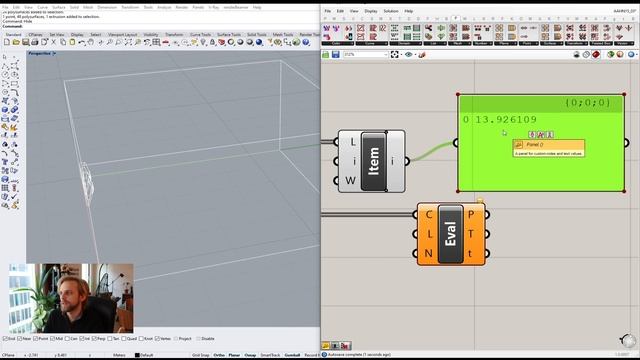
Task: Click the Grasshopper zoom extents icon
Action: (395, 54)
